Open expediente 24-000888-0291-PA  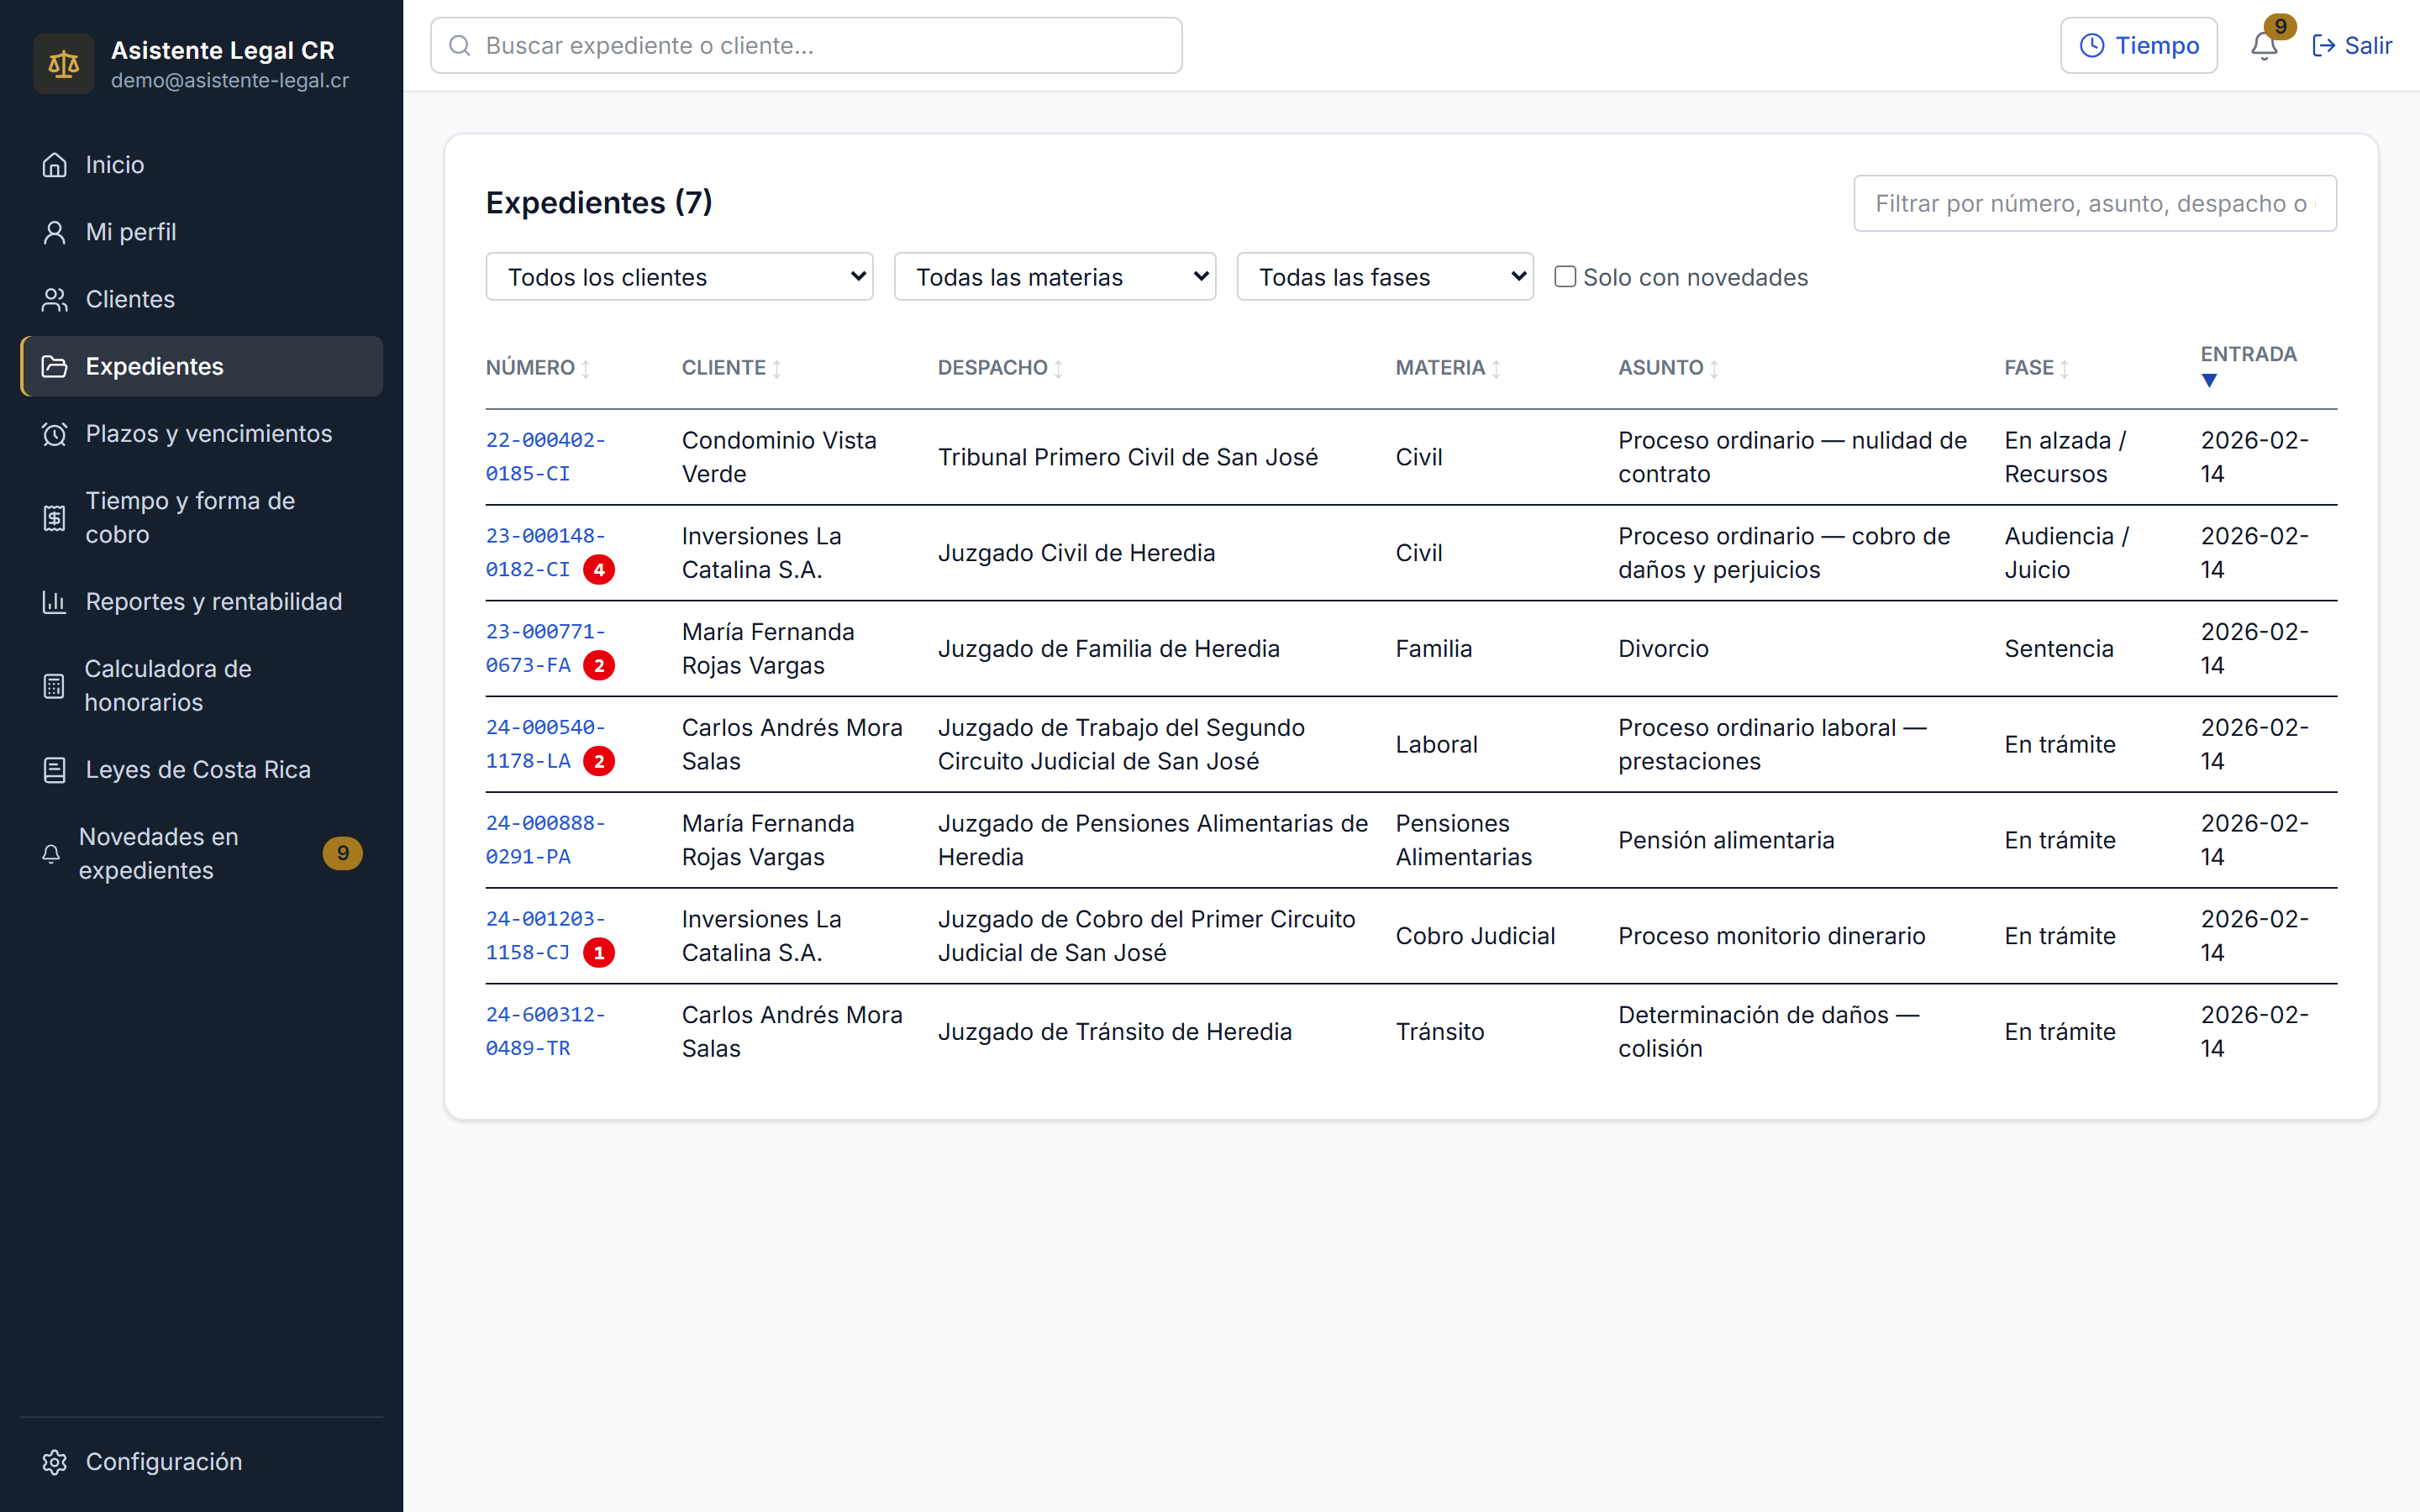click(x=546, y=840)
